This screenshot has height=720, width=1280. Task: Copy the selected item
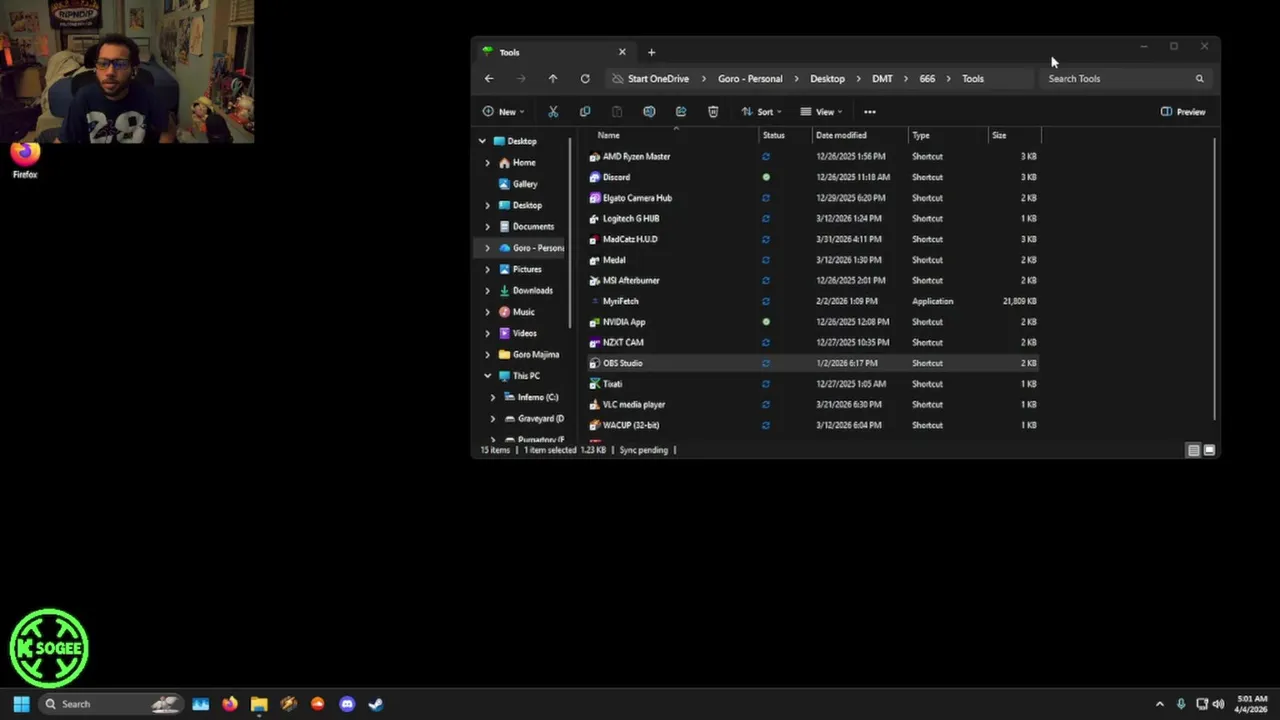(x=585, y=112)
